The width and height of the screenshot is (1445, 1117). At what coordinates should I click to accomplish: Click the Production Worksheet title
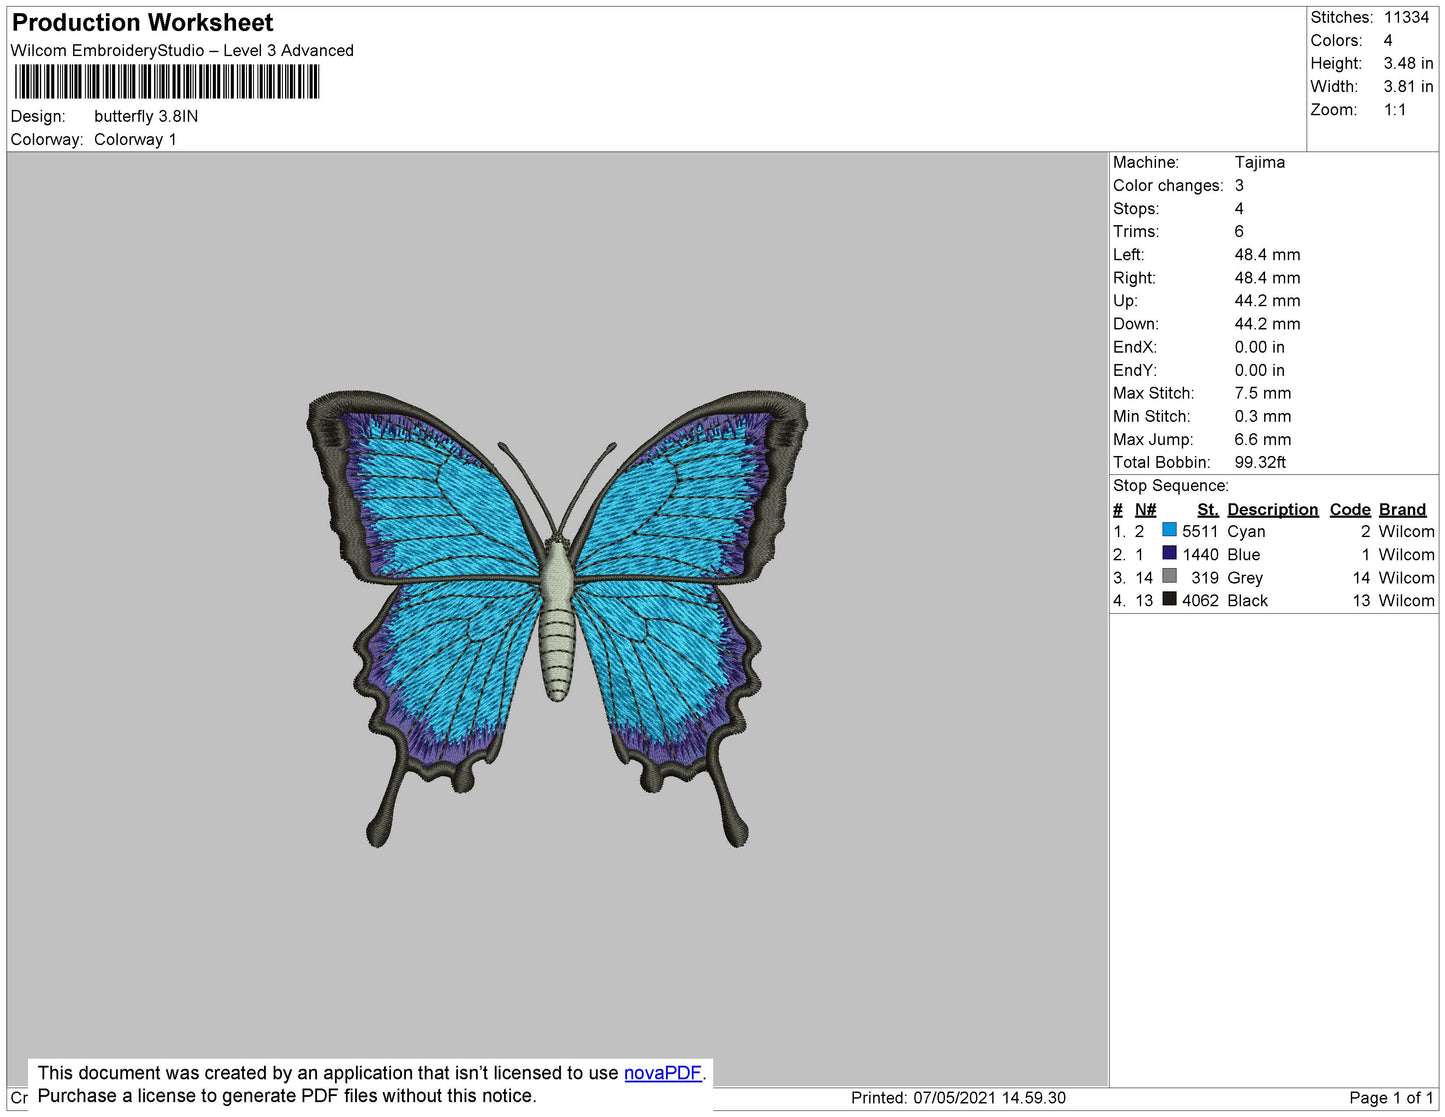[x=142, y=23]
